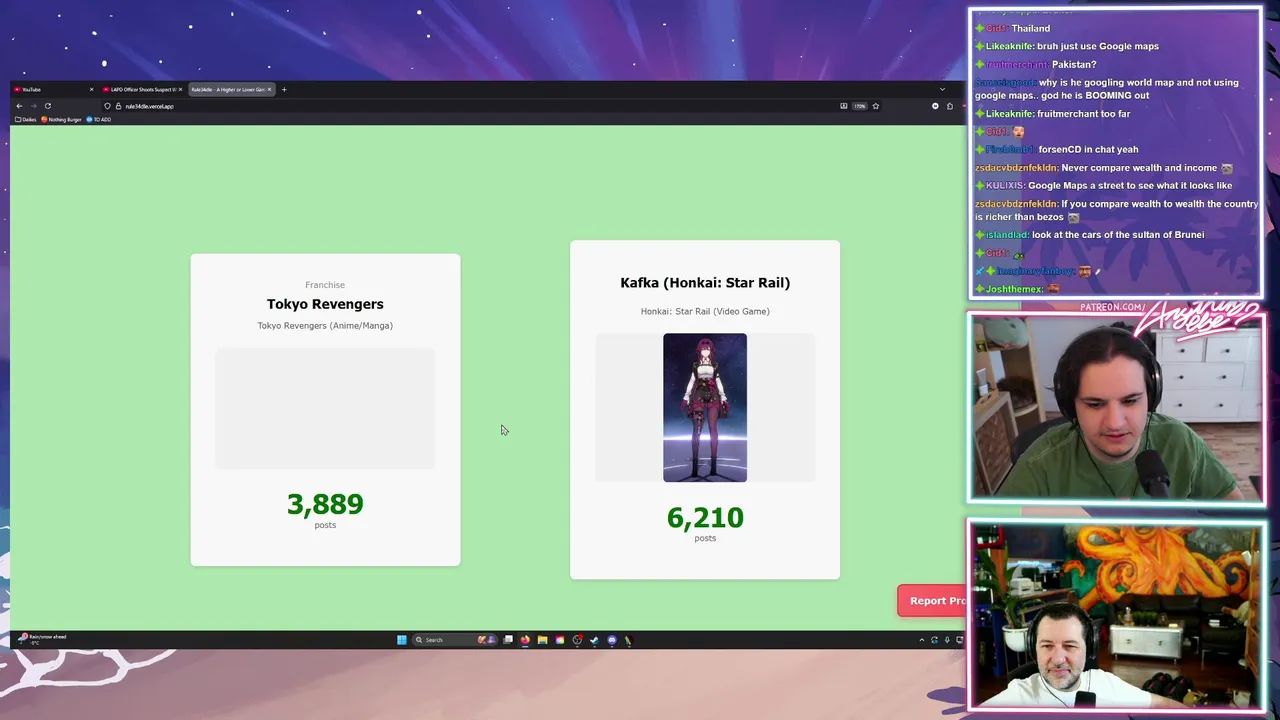Choose the Tokyo Revengers card
Viewport: 1280px width, 720px height.
click(325, 410)
